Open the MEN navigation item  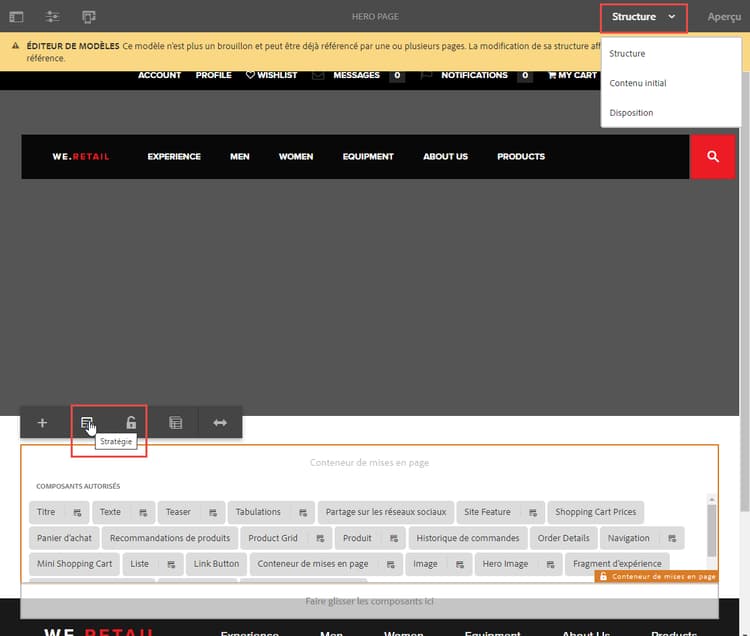(x=240, y=157)
